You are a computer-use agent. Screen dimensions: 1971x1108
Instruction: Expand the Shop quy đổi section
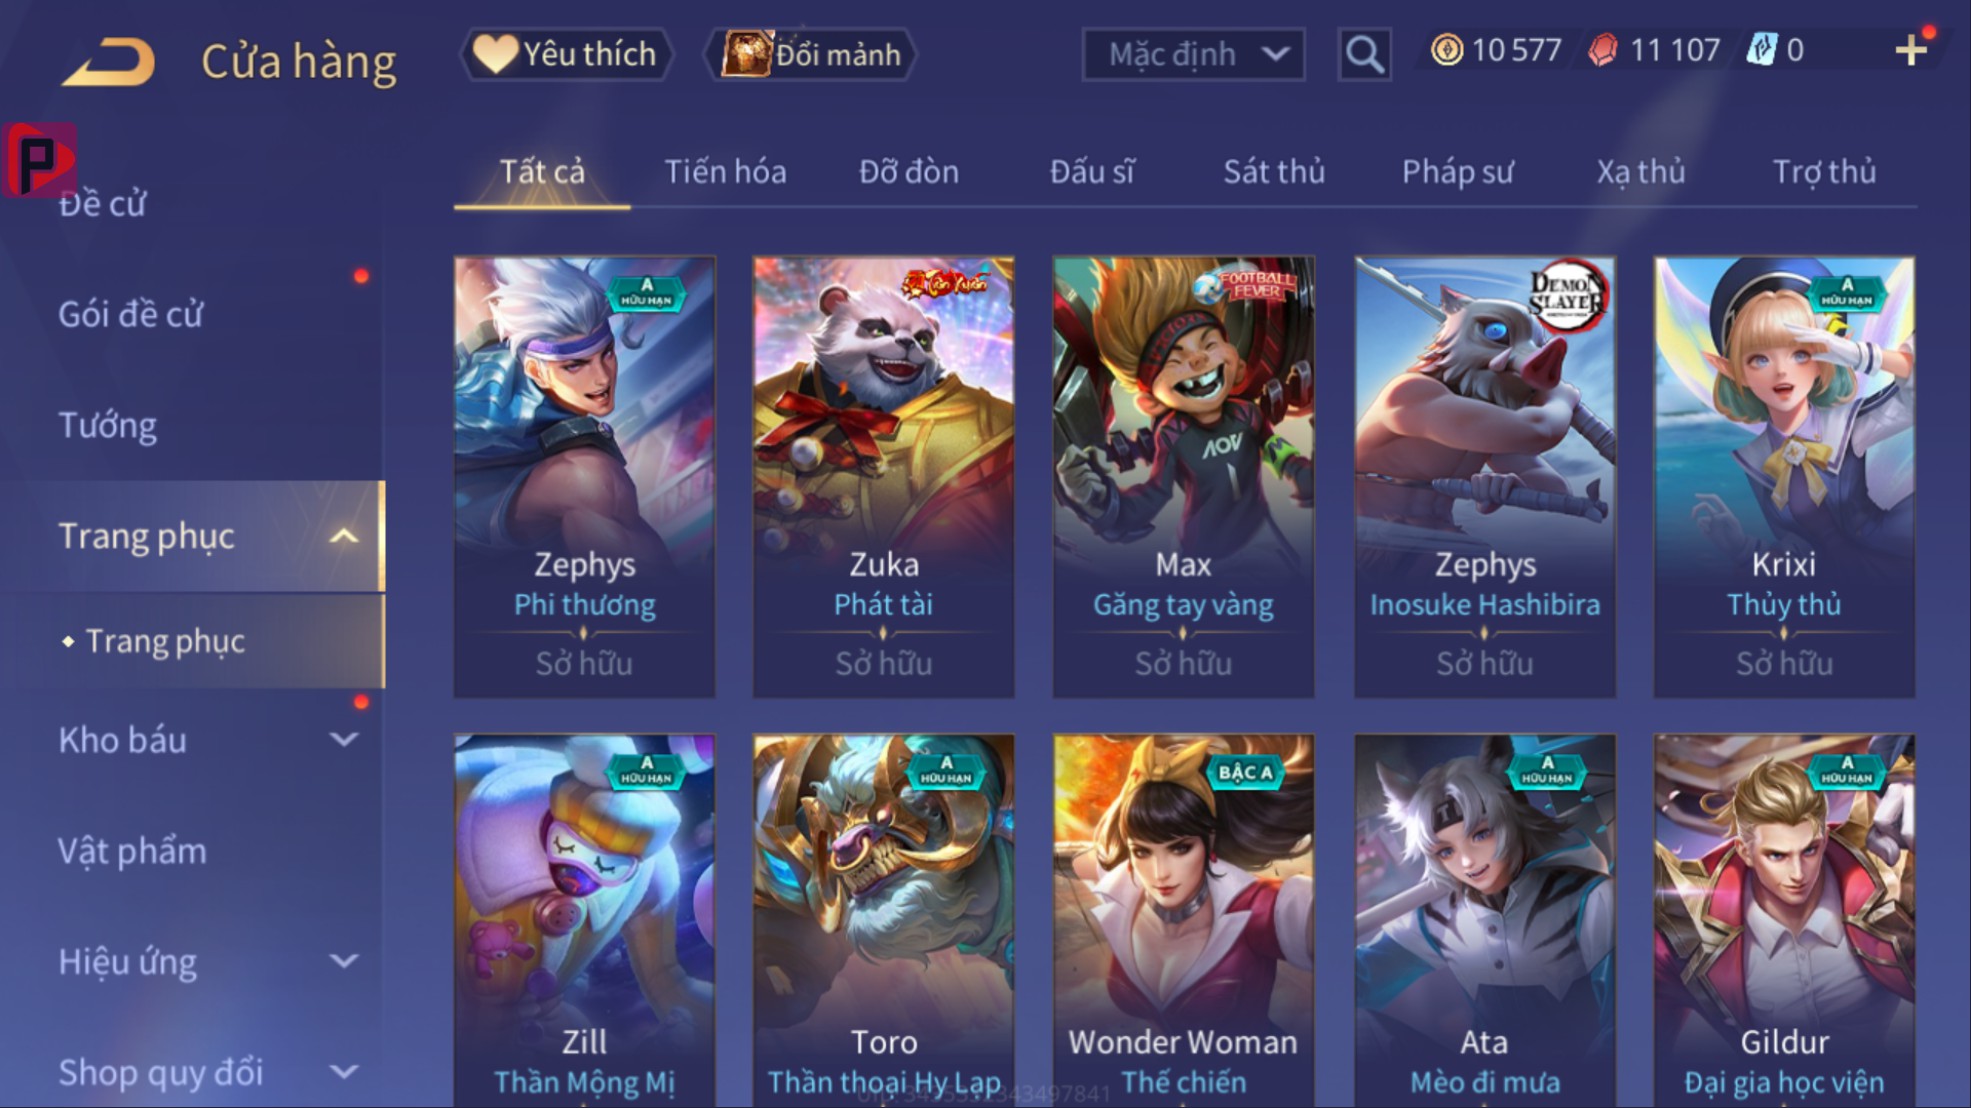coord(343,1072)
